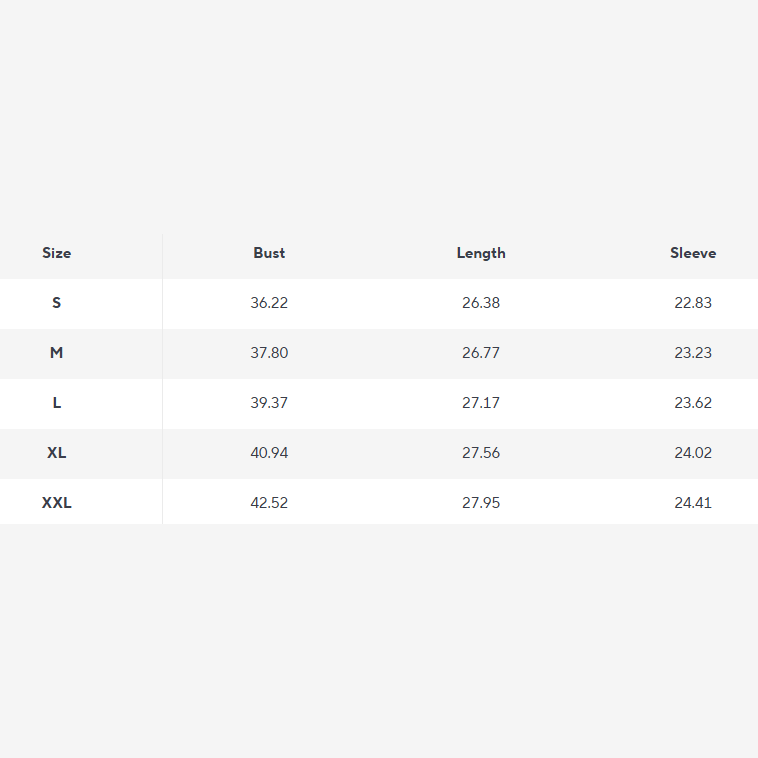Click the Sleeve column header
This screenshot has width=758, height=758.
point(693,253)
